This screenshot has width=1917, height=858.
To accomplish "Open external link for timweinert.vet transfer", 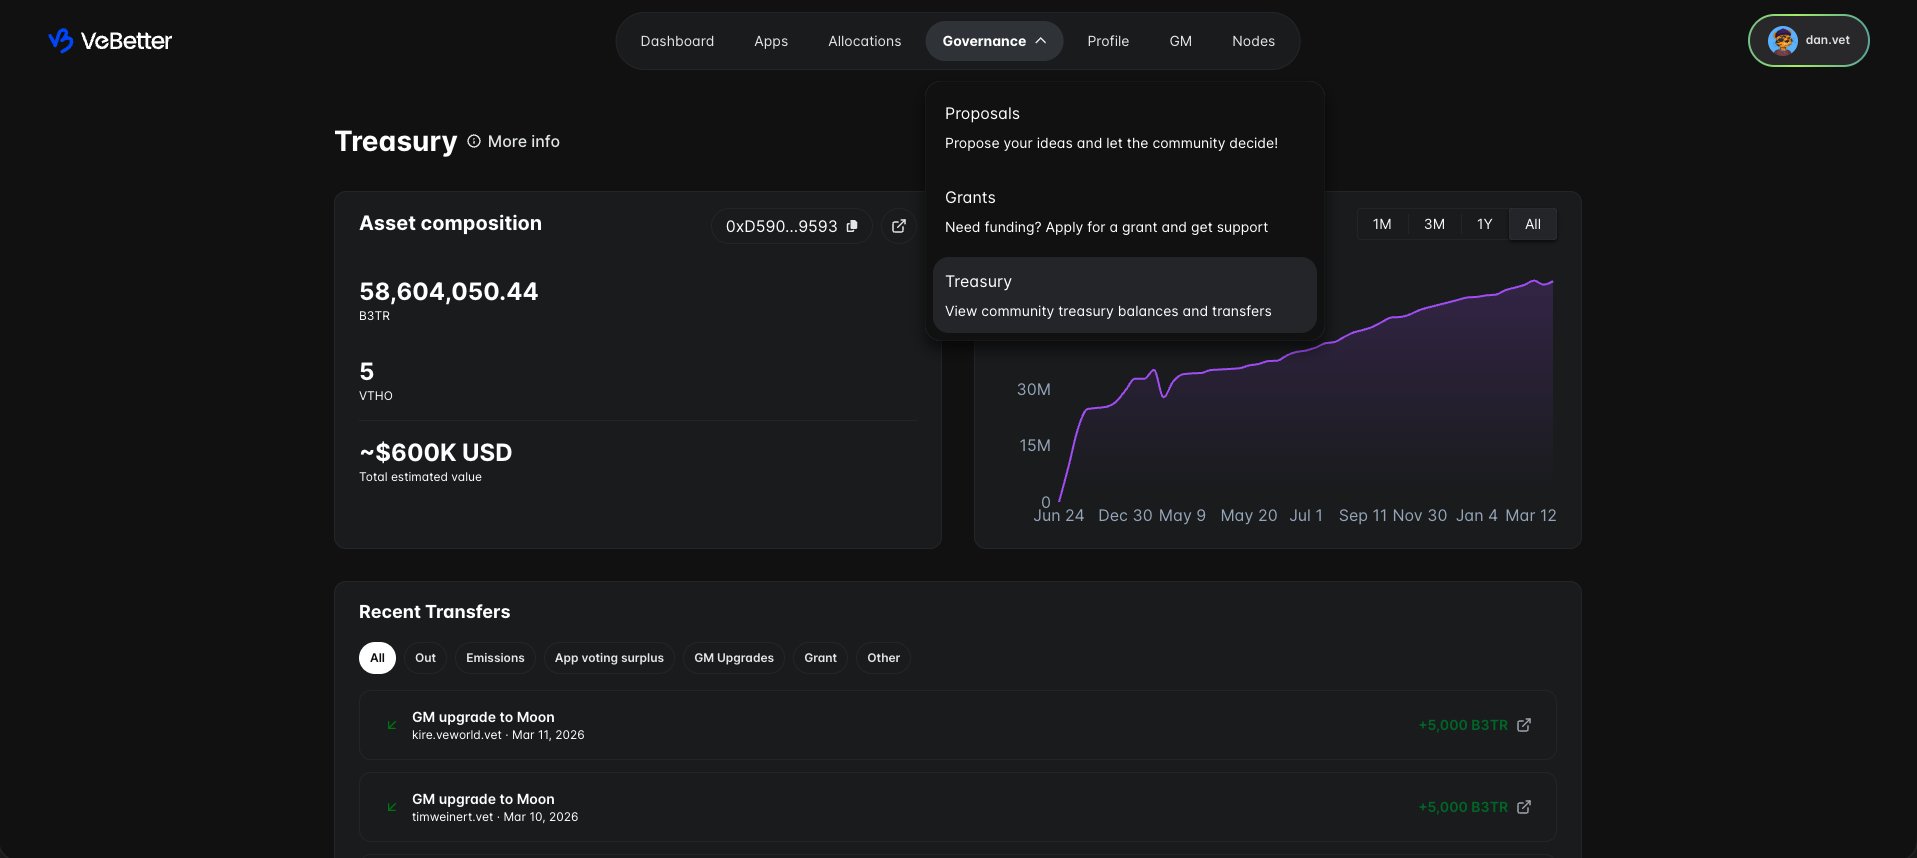I will tap(1523, 807).
